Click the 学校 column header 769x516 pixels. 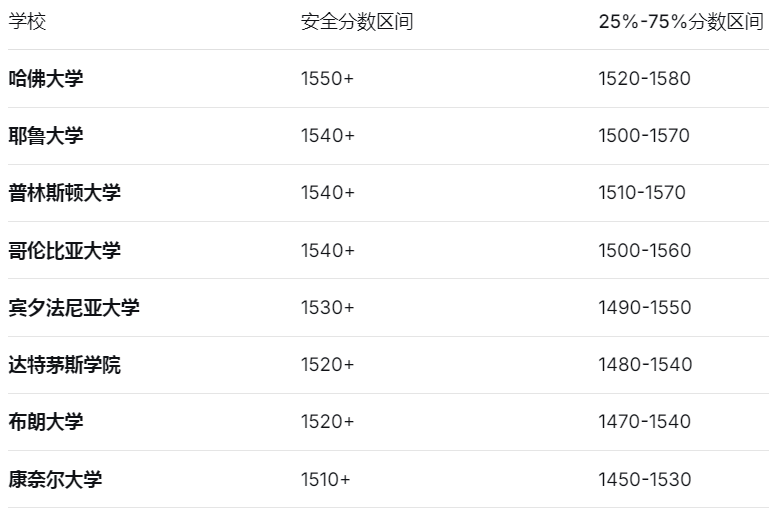(28, 22)
